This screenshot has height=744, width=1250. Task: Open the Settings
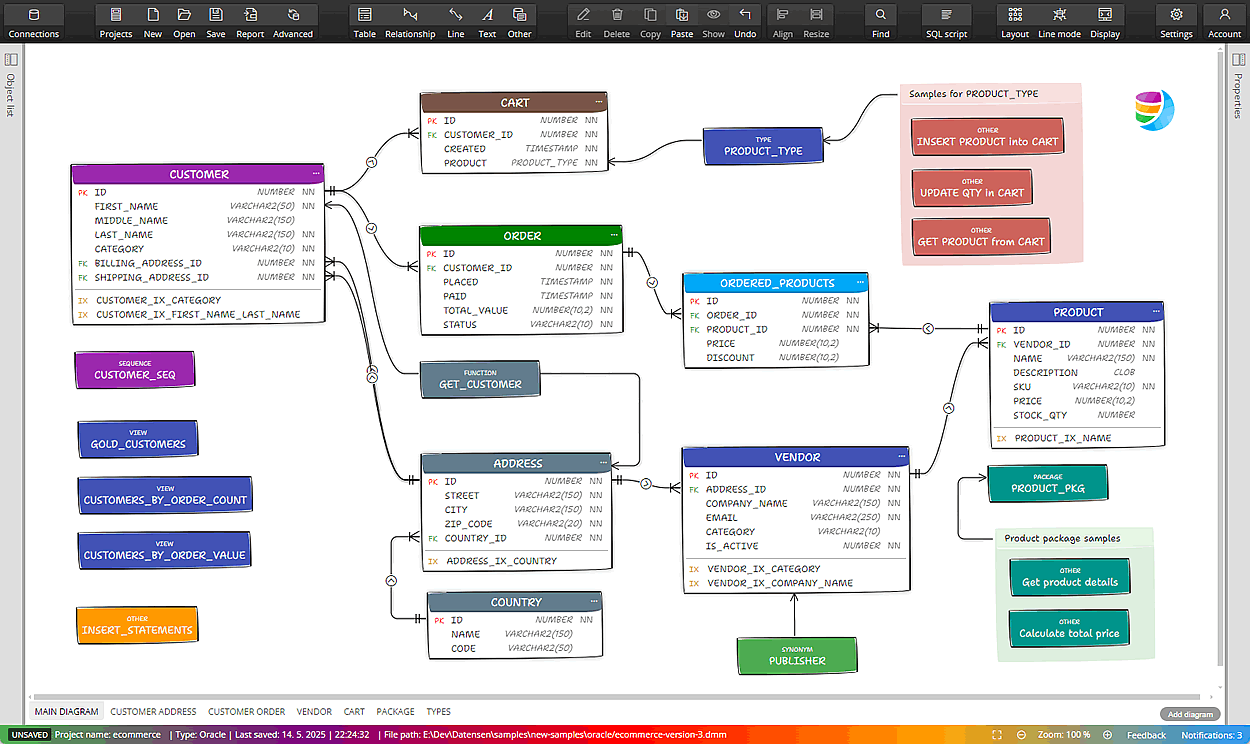click(1176, 21)
